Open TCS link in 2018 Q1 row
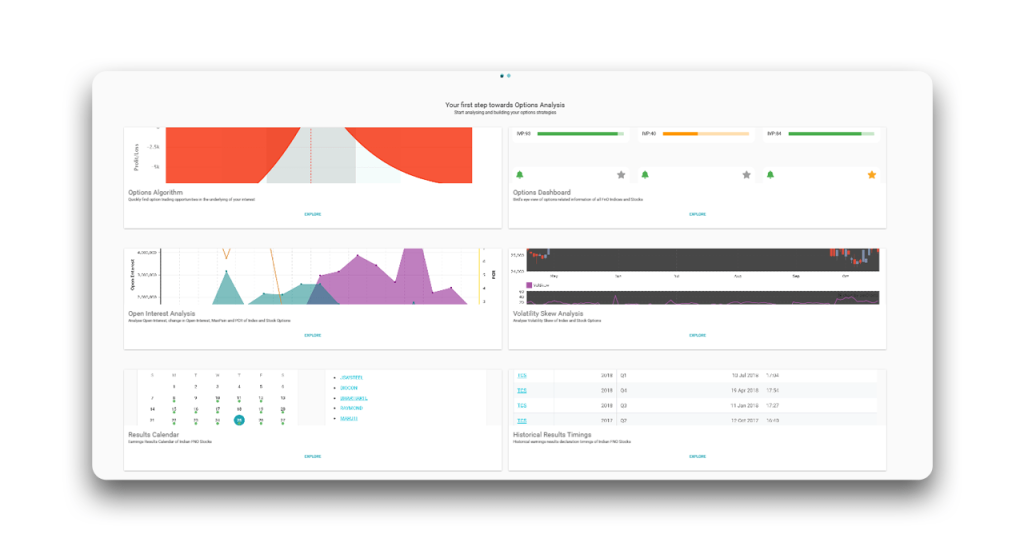The width and height of the screenshot is (1024, 542). click(522, 375)
